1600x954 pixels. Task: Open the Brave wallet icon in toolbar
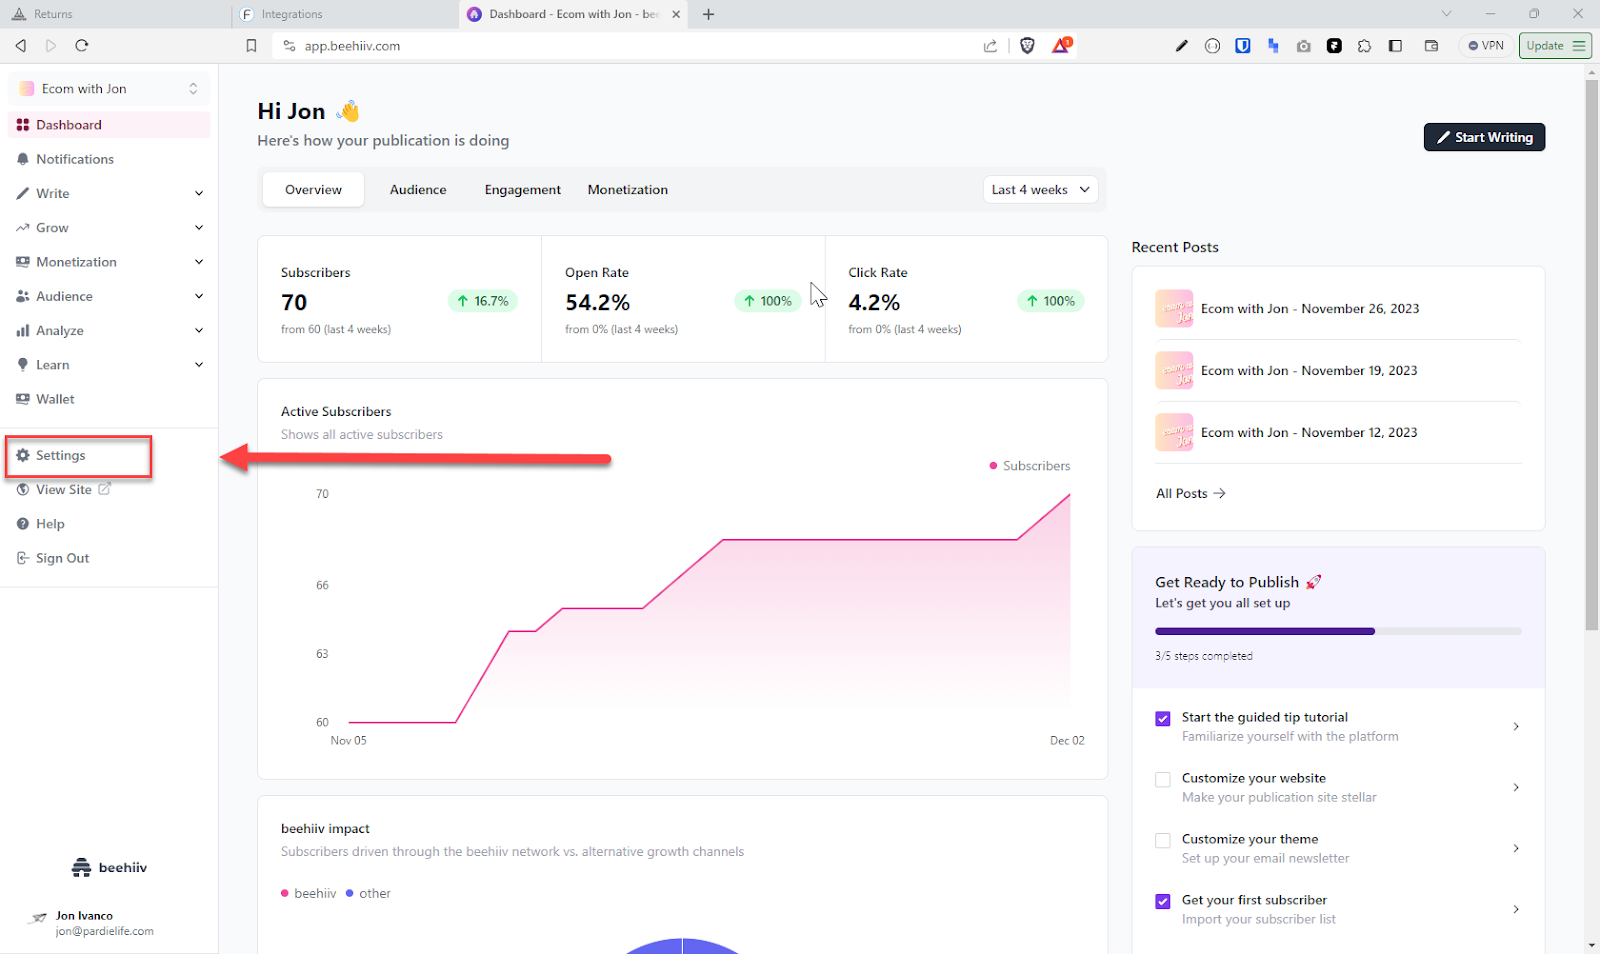[1431, 46]
